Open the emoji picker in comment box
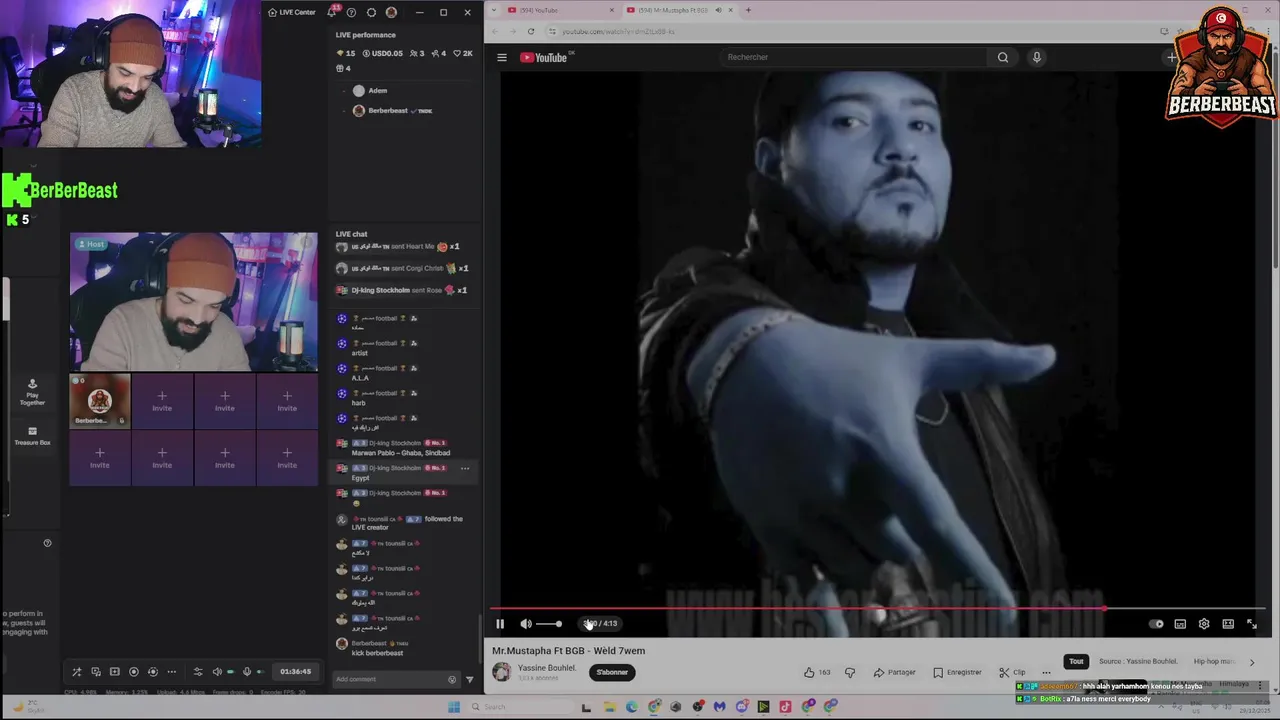This screenshot has width=1280, height=720. [452, 680]
